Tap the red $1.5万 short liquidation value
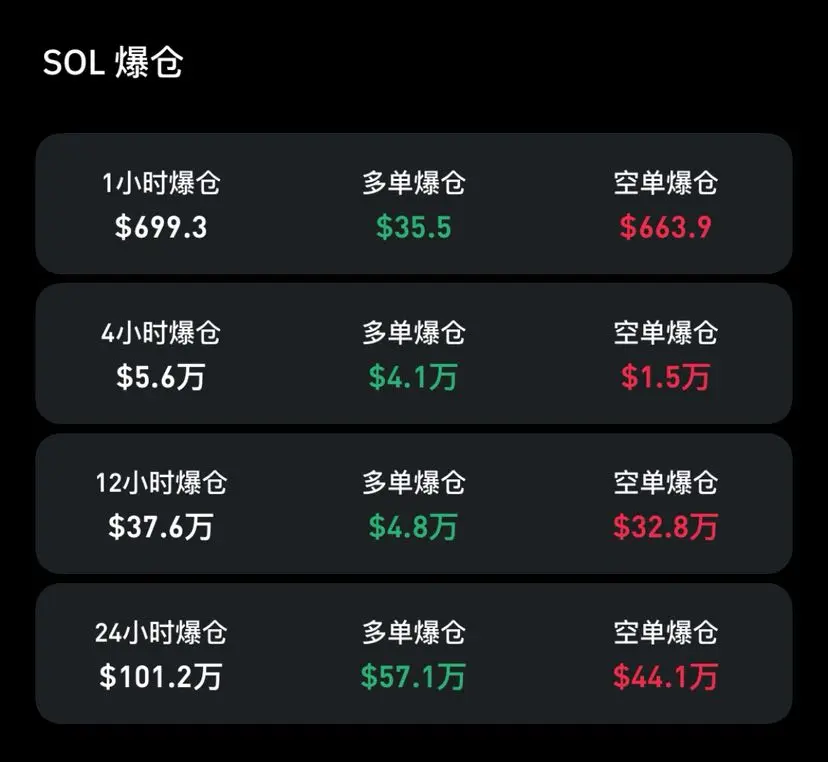Viewport: 828px width, 762px height. (665, 377)
